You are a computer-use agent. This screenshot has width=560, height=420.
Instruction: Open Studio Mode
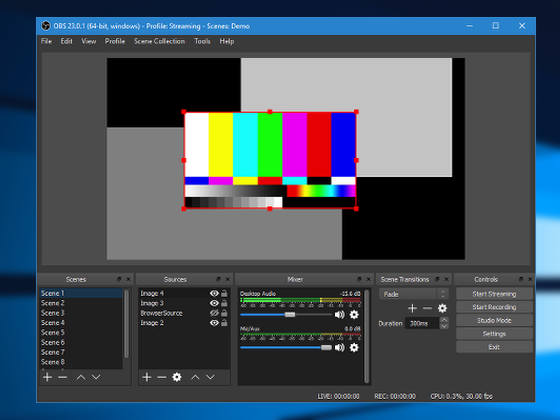point(494,320)
